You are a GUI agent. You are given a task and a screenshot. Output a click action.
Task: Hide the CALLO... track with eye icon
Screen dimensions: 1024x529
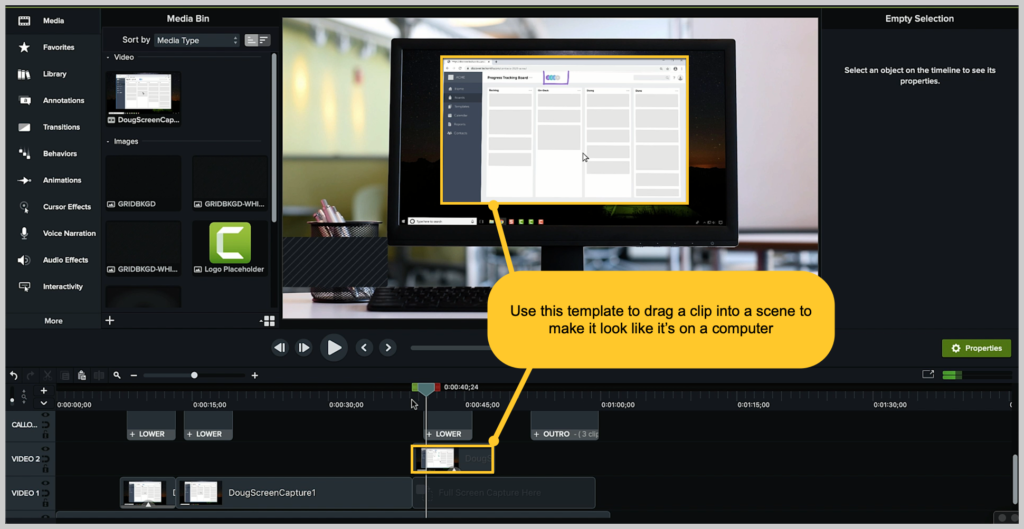(46, 415)
